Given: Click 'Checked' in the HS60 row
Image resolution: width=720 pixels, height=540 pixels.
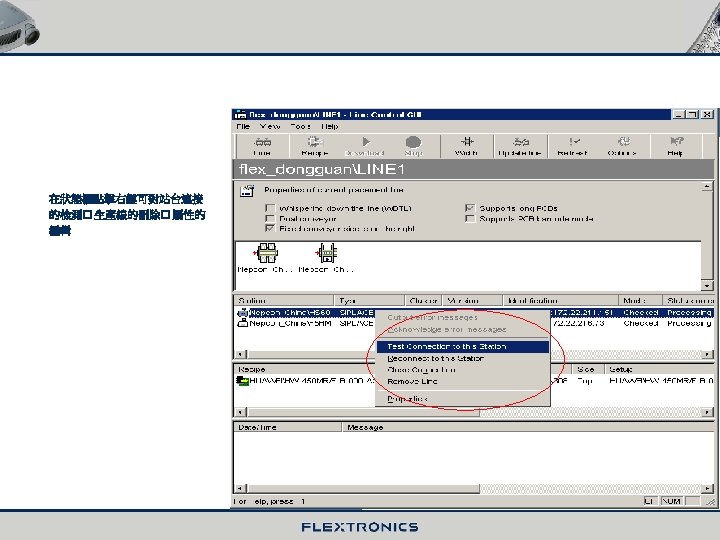Looking at the screenshot, I should (x=641, y=313).
